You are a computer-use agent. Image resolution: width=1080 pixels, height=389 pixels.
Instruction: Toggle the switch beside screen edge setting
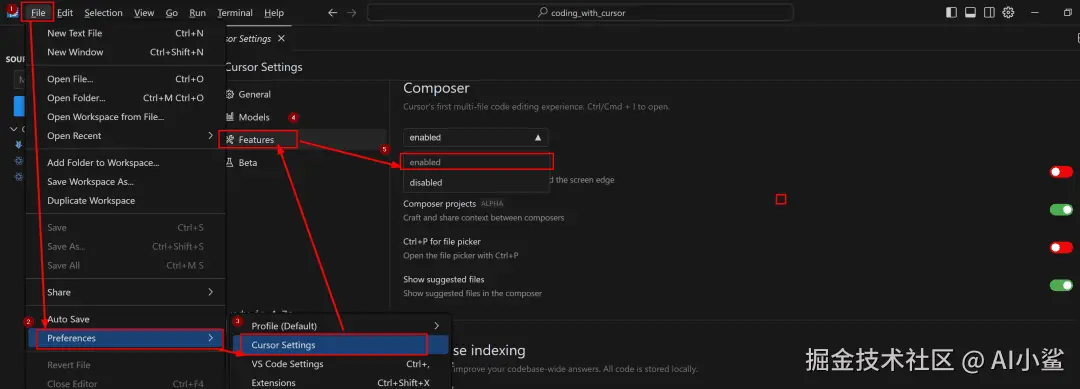1061,171
